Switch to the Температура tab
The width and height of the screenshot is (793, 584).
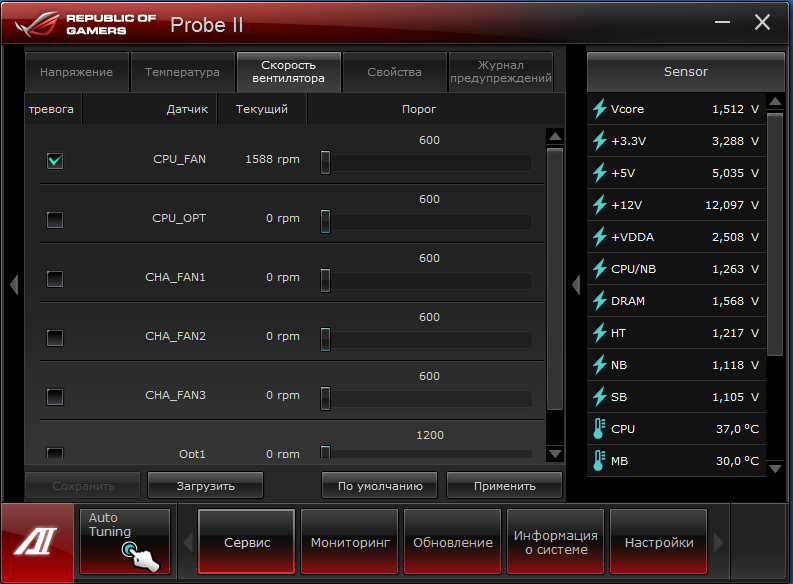182,72
